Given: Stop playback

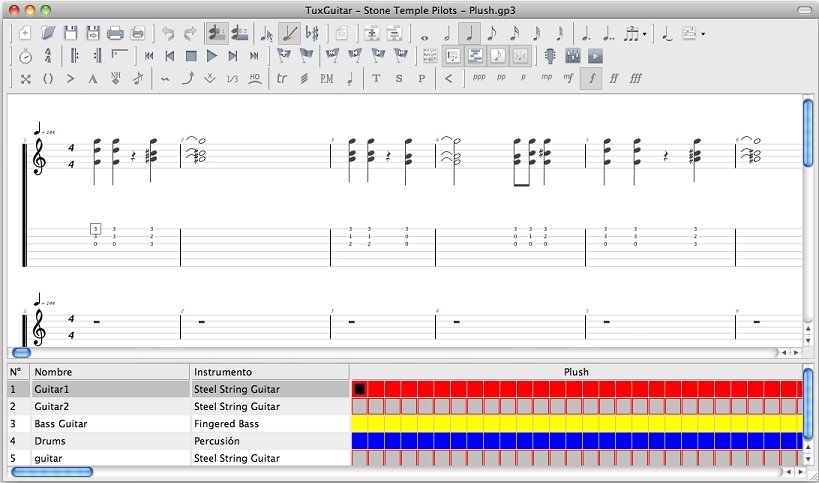Looking at the screenshot, I should click(x=191, y=56).
